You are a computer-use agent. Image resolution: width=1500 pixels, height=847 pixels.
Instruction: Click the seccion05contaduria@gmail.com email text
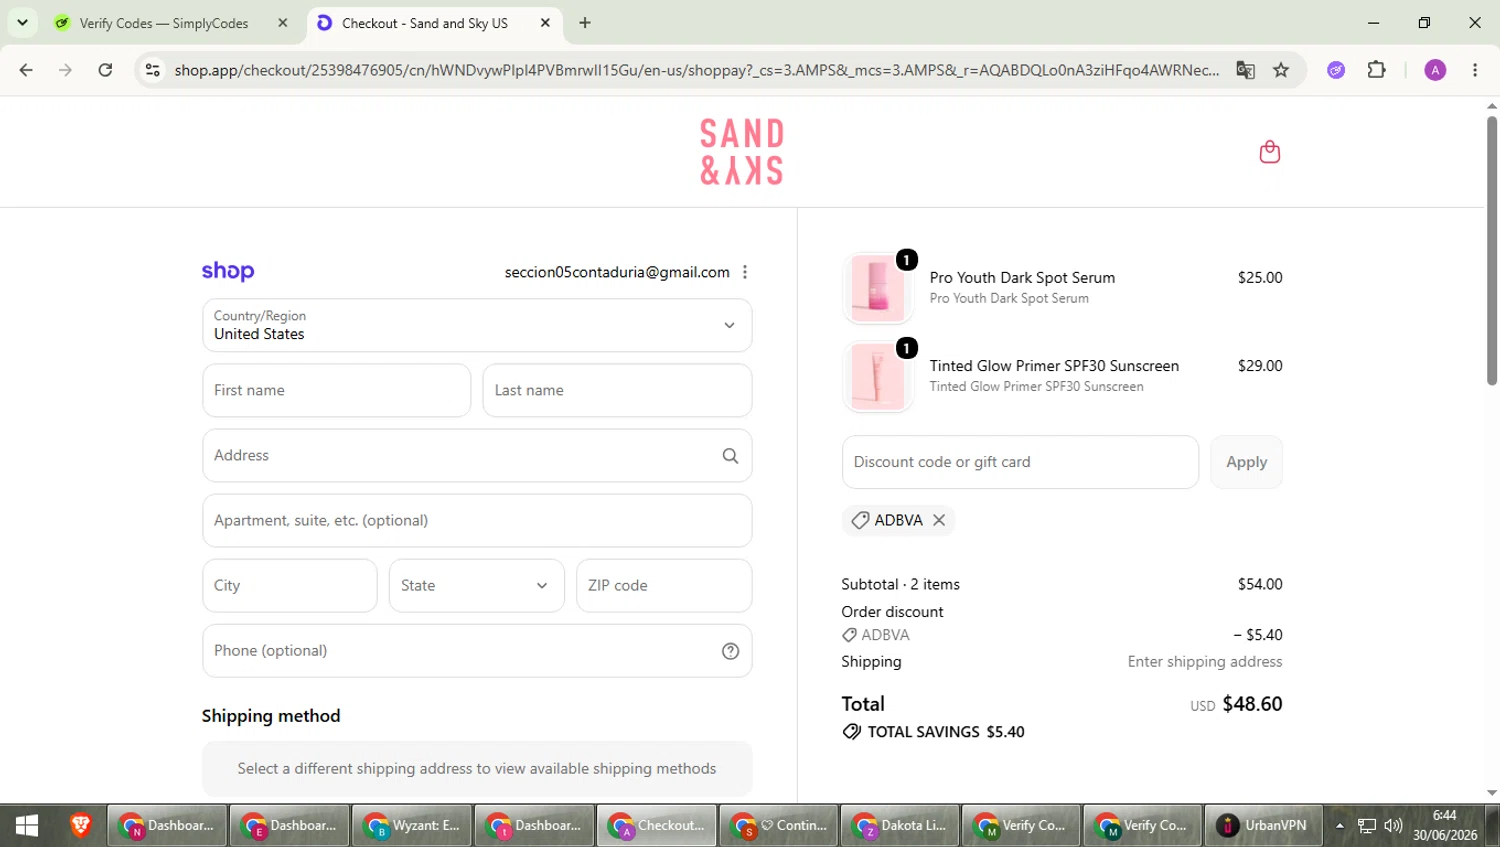tap(617, 272)
